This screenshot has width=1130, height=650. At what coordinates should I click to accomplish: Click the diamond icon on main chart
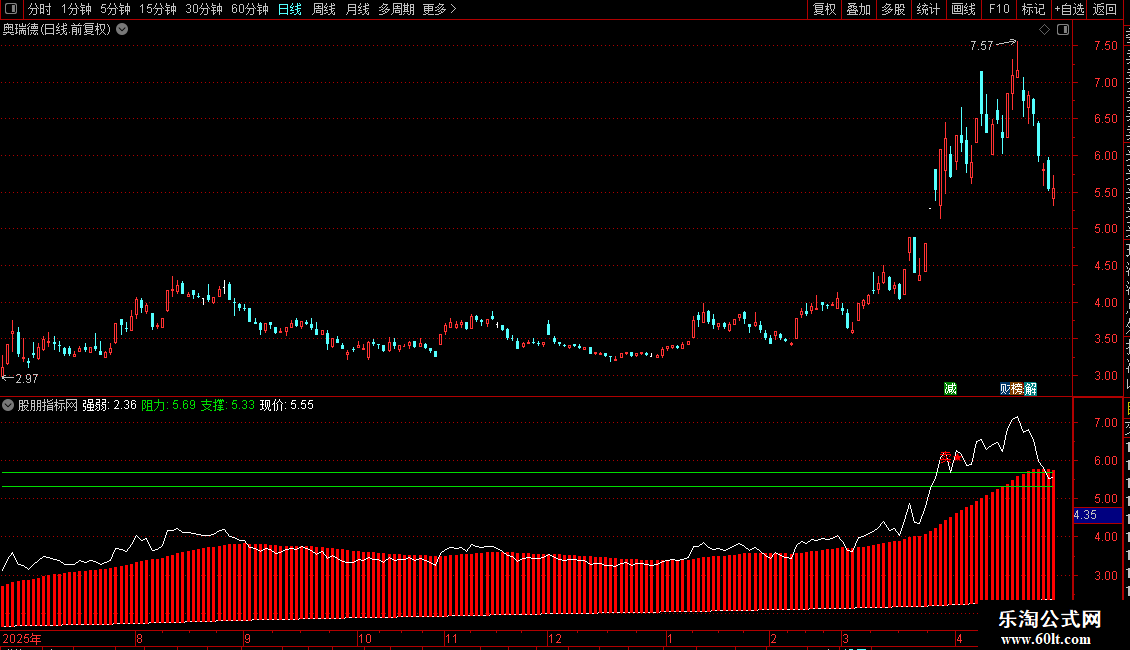1044,30
